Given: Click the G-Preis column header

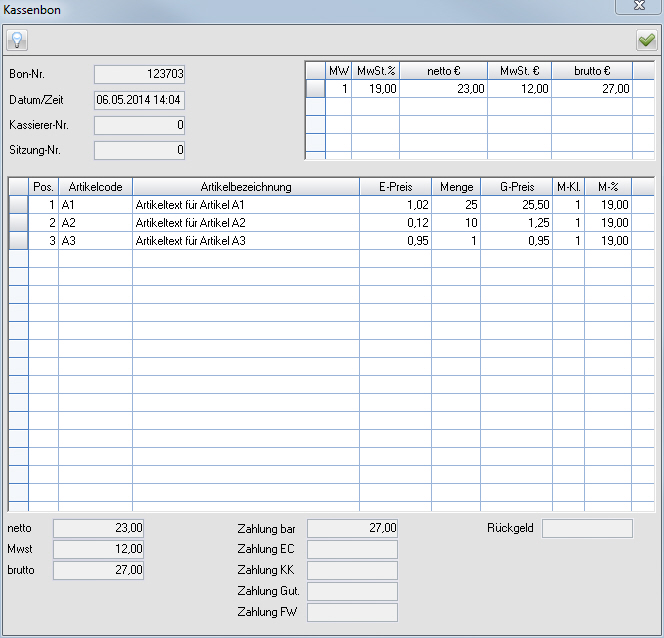Looking at the screenshot, I should tap(515, 187).
